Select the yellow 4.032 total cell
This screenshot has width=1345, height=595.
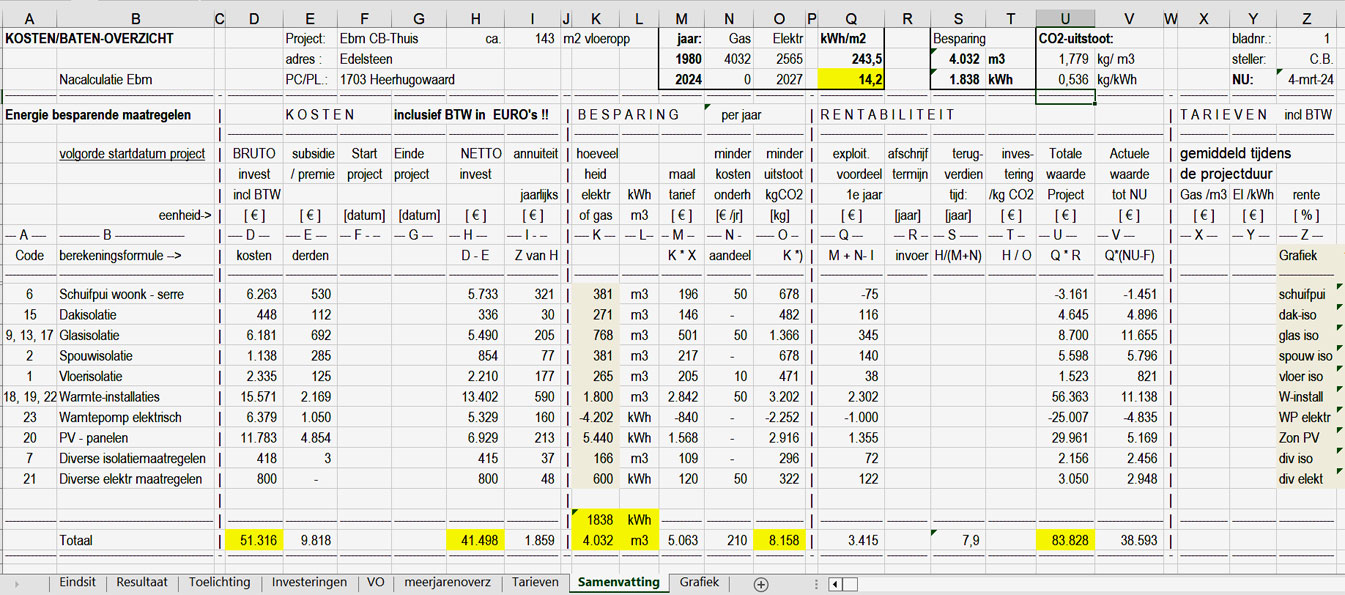tap(596, 540)
